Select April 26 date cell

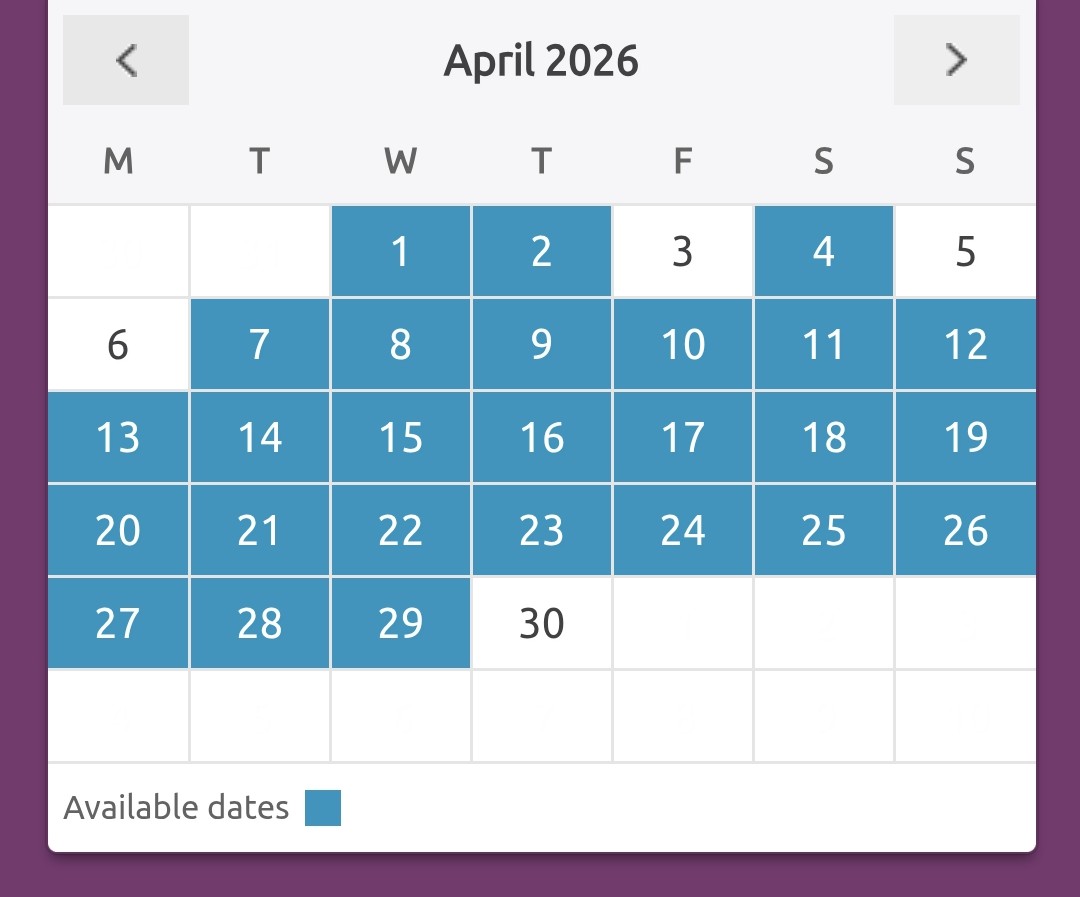(965, 530)
